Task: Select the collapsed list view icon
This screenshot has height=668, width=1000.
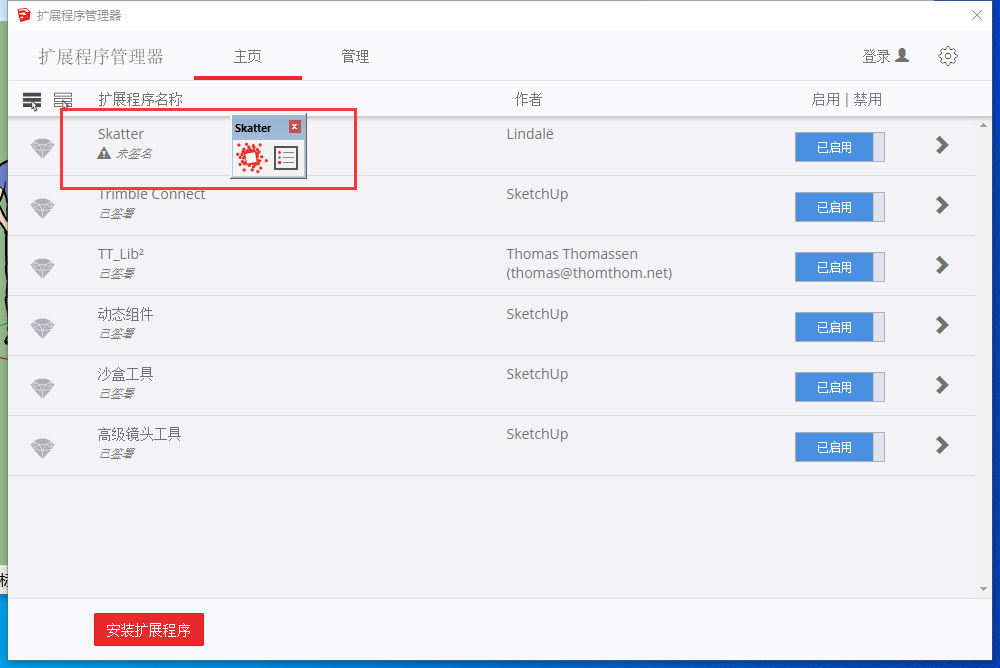Action: pyautogui.click(x=62, y=100)
